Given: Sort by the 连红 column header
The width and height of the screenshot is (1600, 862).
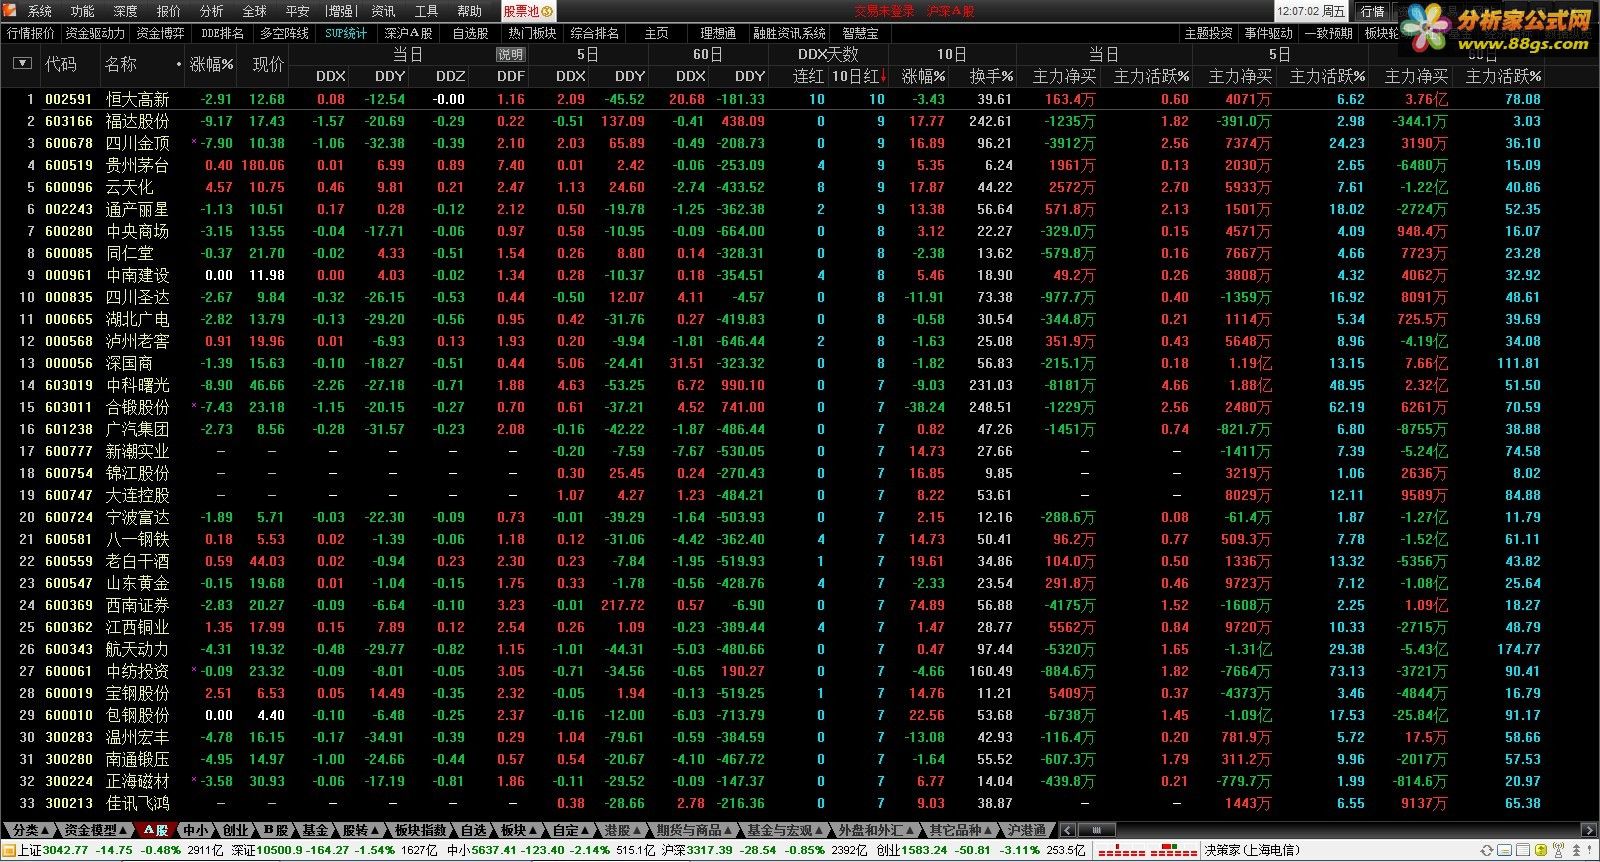Looking at the screenshot, I should (808, 76).
